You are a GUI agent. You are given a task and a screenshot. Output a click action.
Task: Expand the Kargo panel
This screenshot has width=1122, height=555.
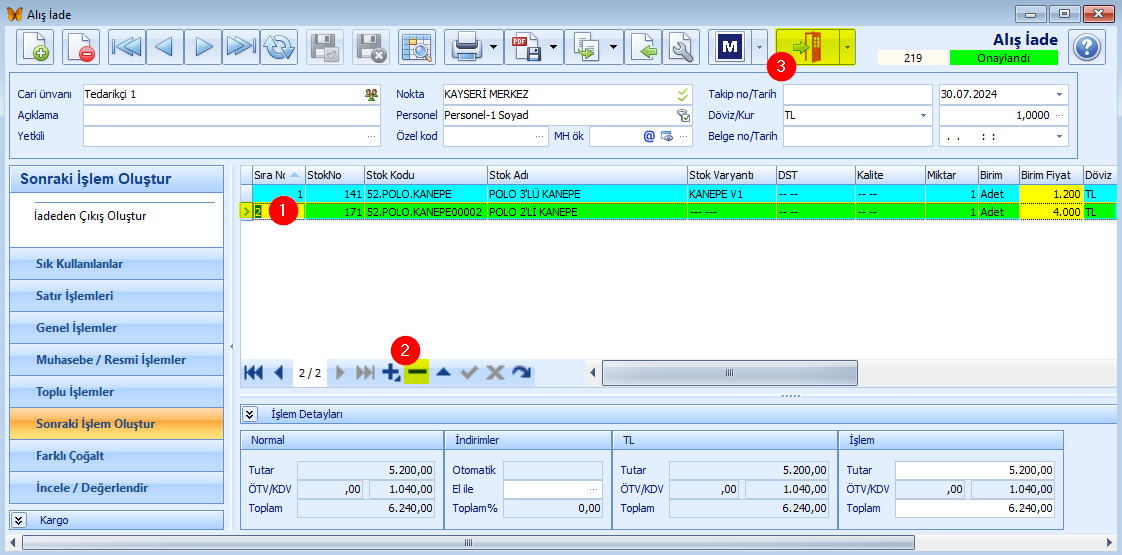[19, 520]
